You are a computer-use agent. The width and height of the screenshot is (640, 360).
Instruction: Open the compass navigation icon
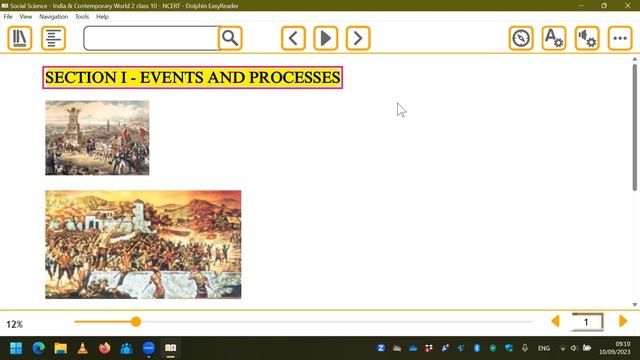click(521, 38)
